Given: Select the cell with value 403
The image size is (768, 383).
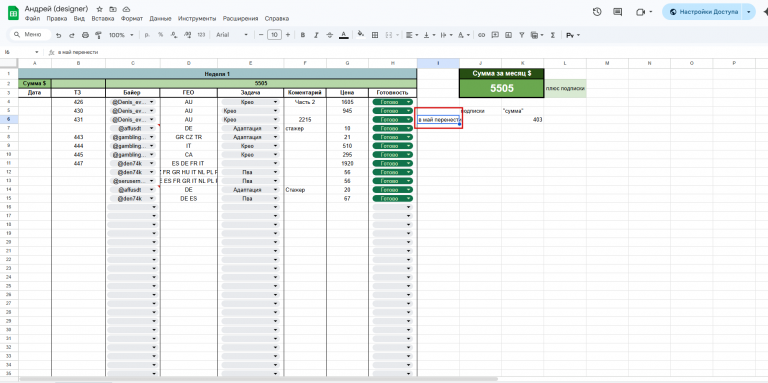Looking at the screenshot, I should (x=522, y=120).
